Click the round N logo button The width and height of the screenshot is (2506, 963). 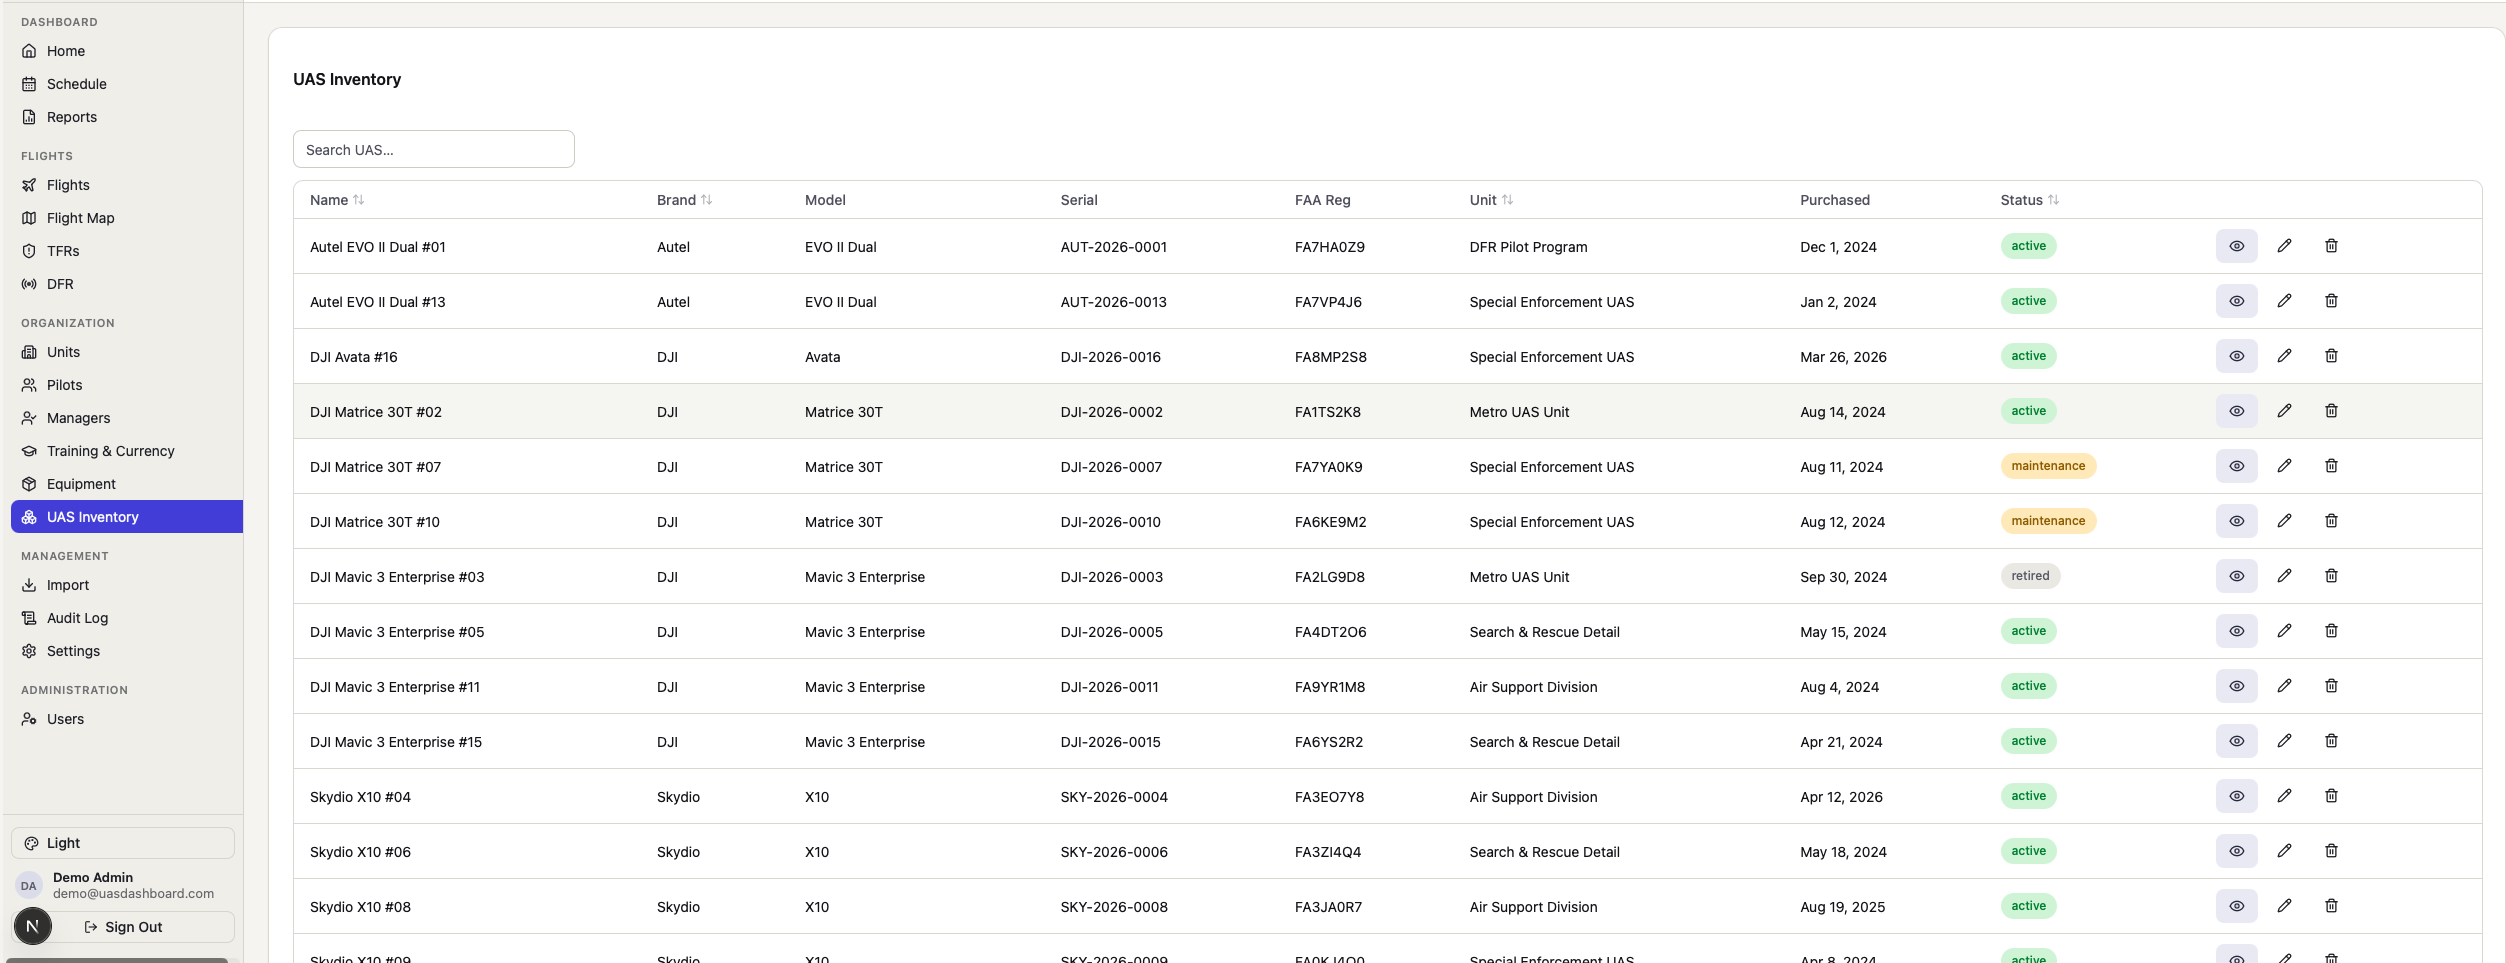pyautogui.click(x=33, y=926)
